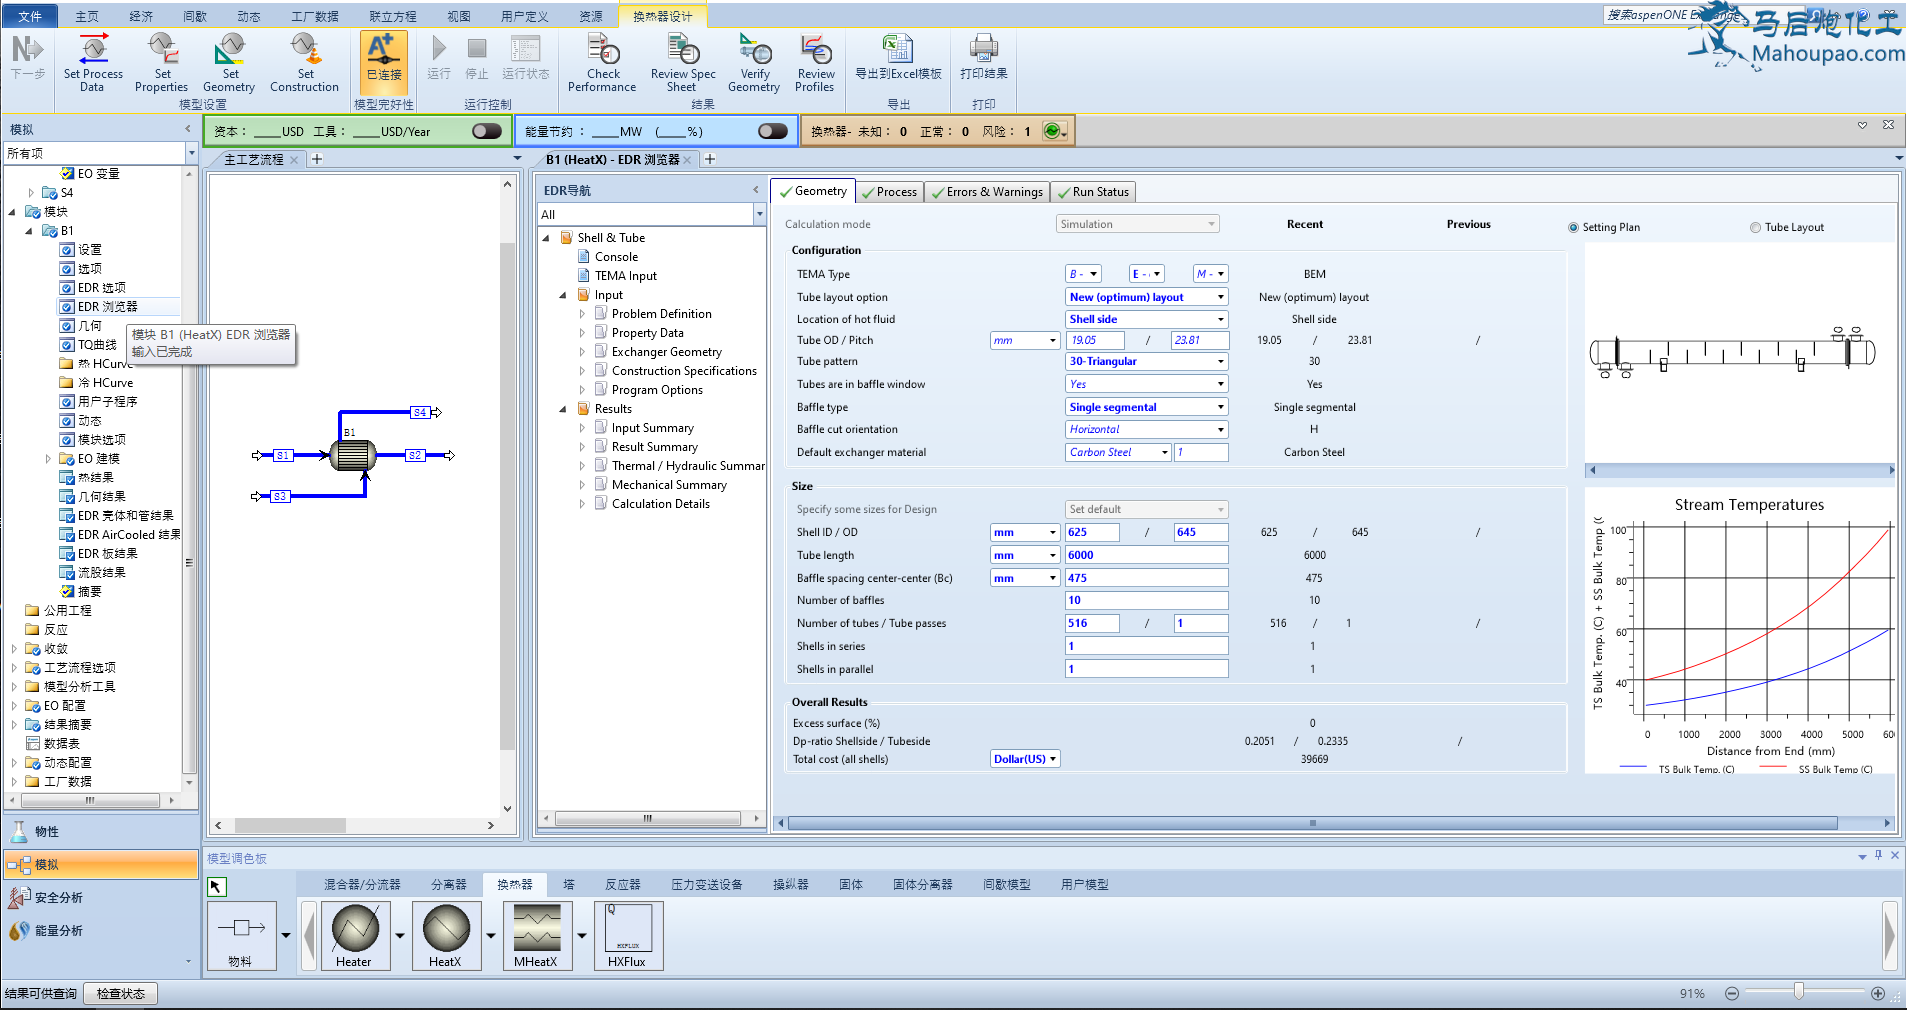Screen dimensions: 1907x1010
Task: Click the Tube length input field
Action: click(x=1146, y=555)
